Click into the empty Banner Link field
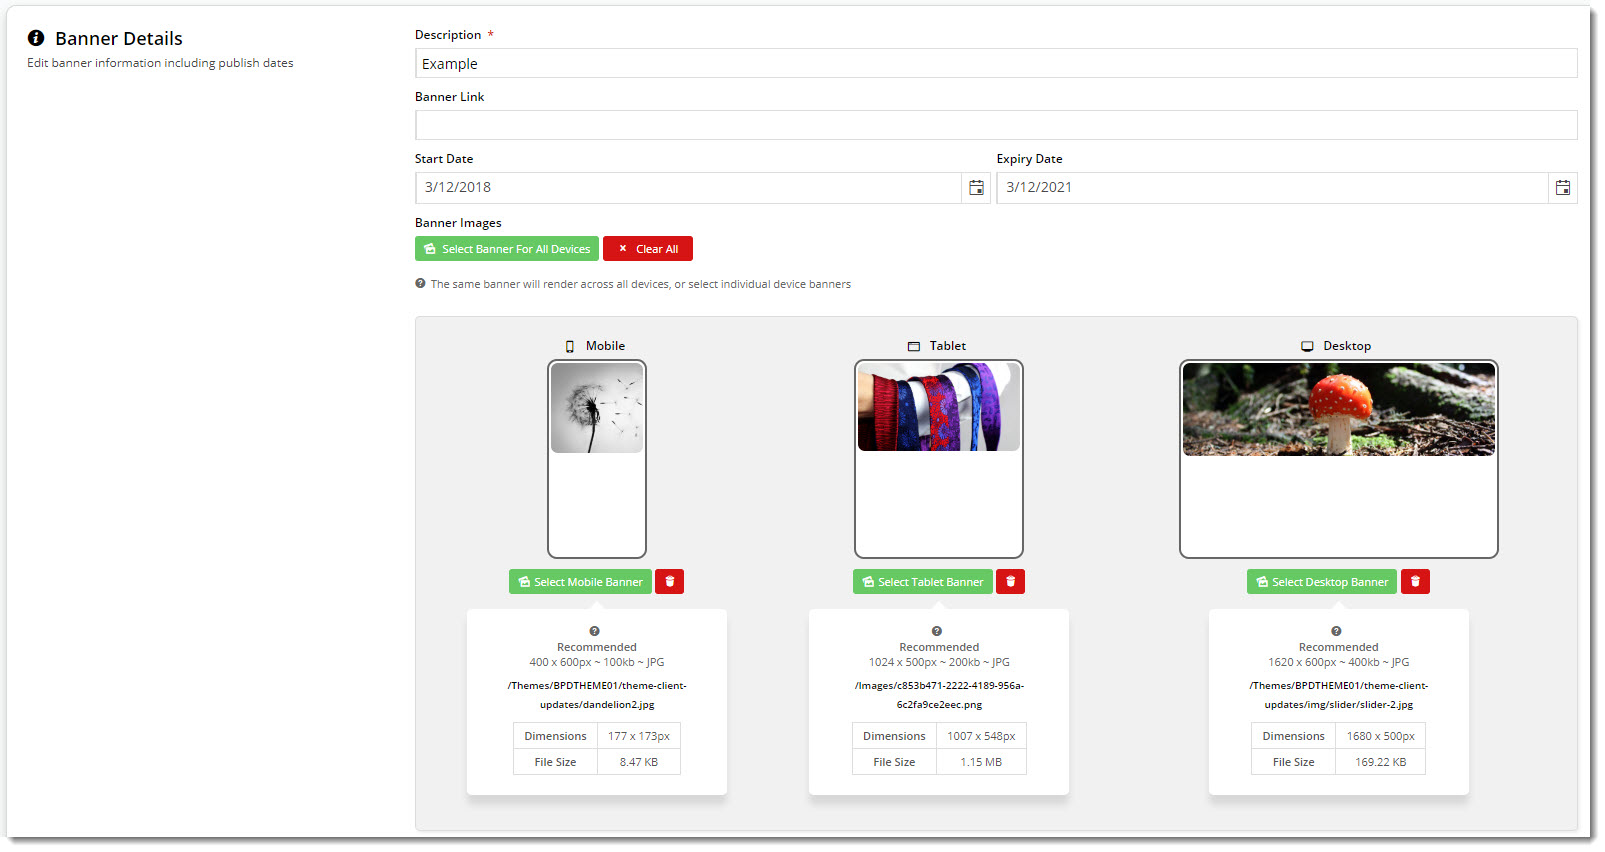This screenshot has height=852, width=1605. [995, 125]
